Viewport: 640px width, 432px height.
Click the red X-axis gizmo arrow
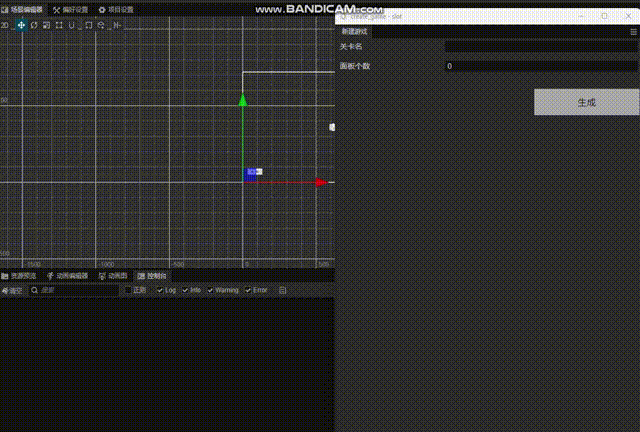pos(322,182)
